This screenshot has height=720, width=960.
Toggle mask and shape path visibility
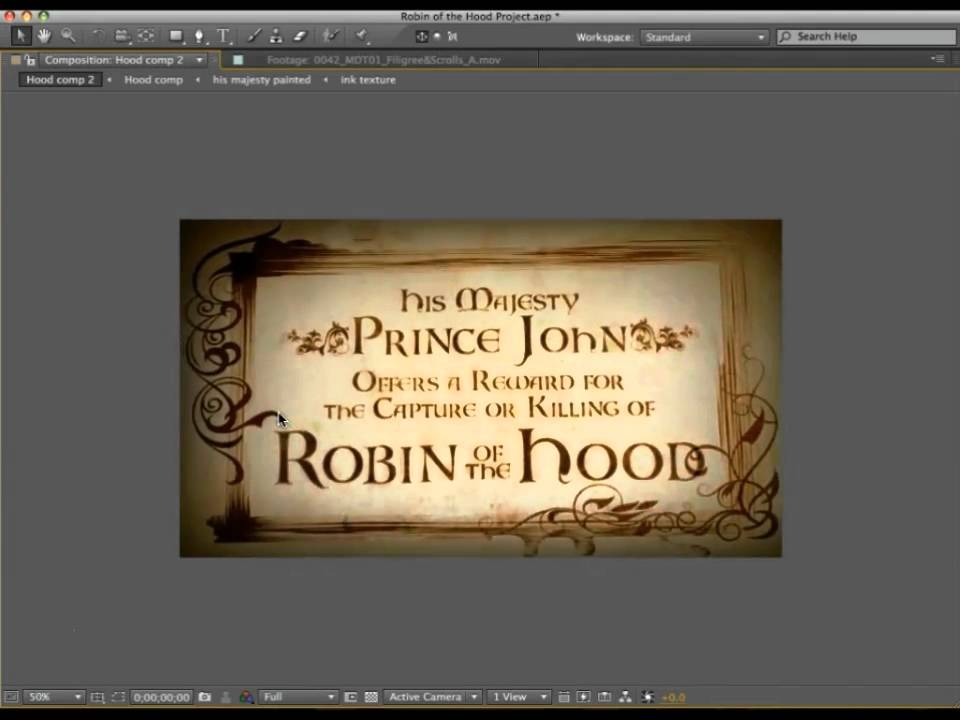(x=118, y=697)
